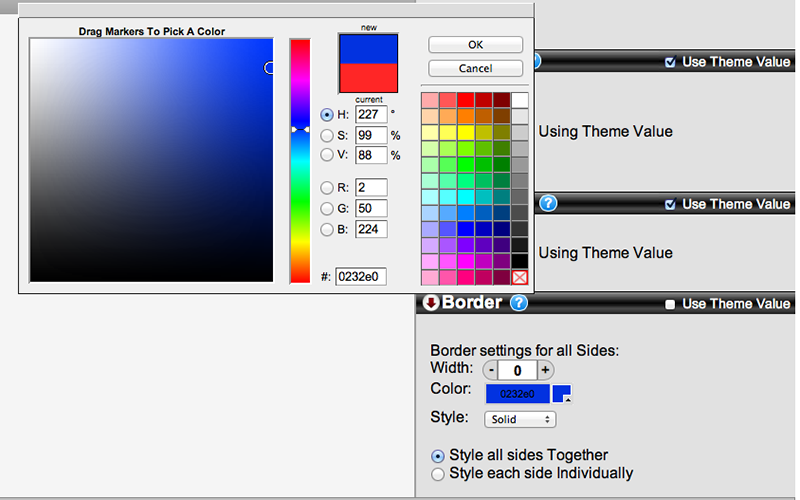The height and width of the screenshot is (500, 800).
Task: Click the Border section help icon
Action: [x=518, y=303]
